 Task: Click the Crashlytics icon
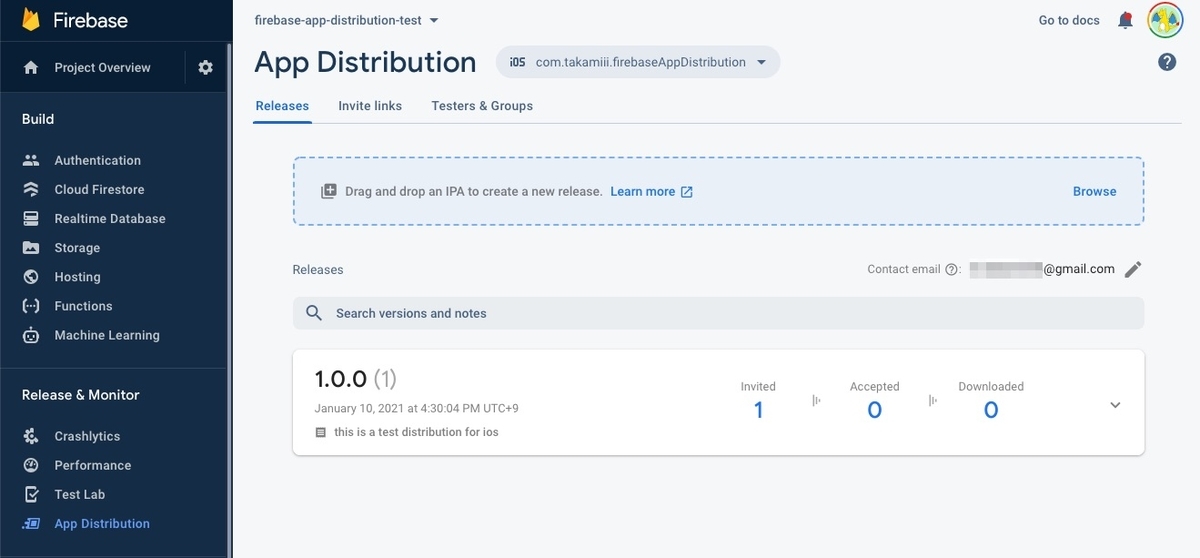pyautogui.click(x=31, y=436)
